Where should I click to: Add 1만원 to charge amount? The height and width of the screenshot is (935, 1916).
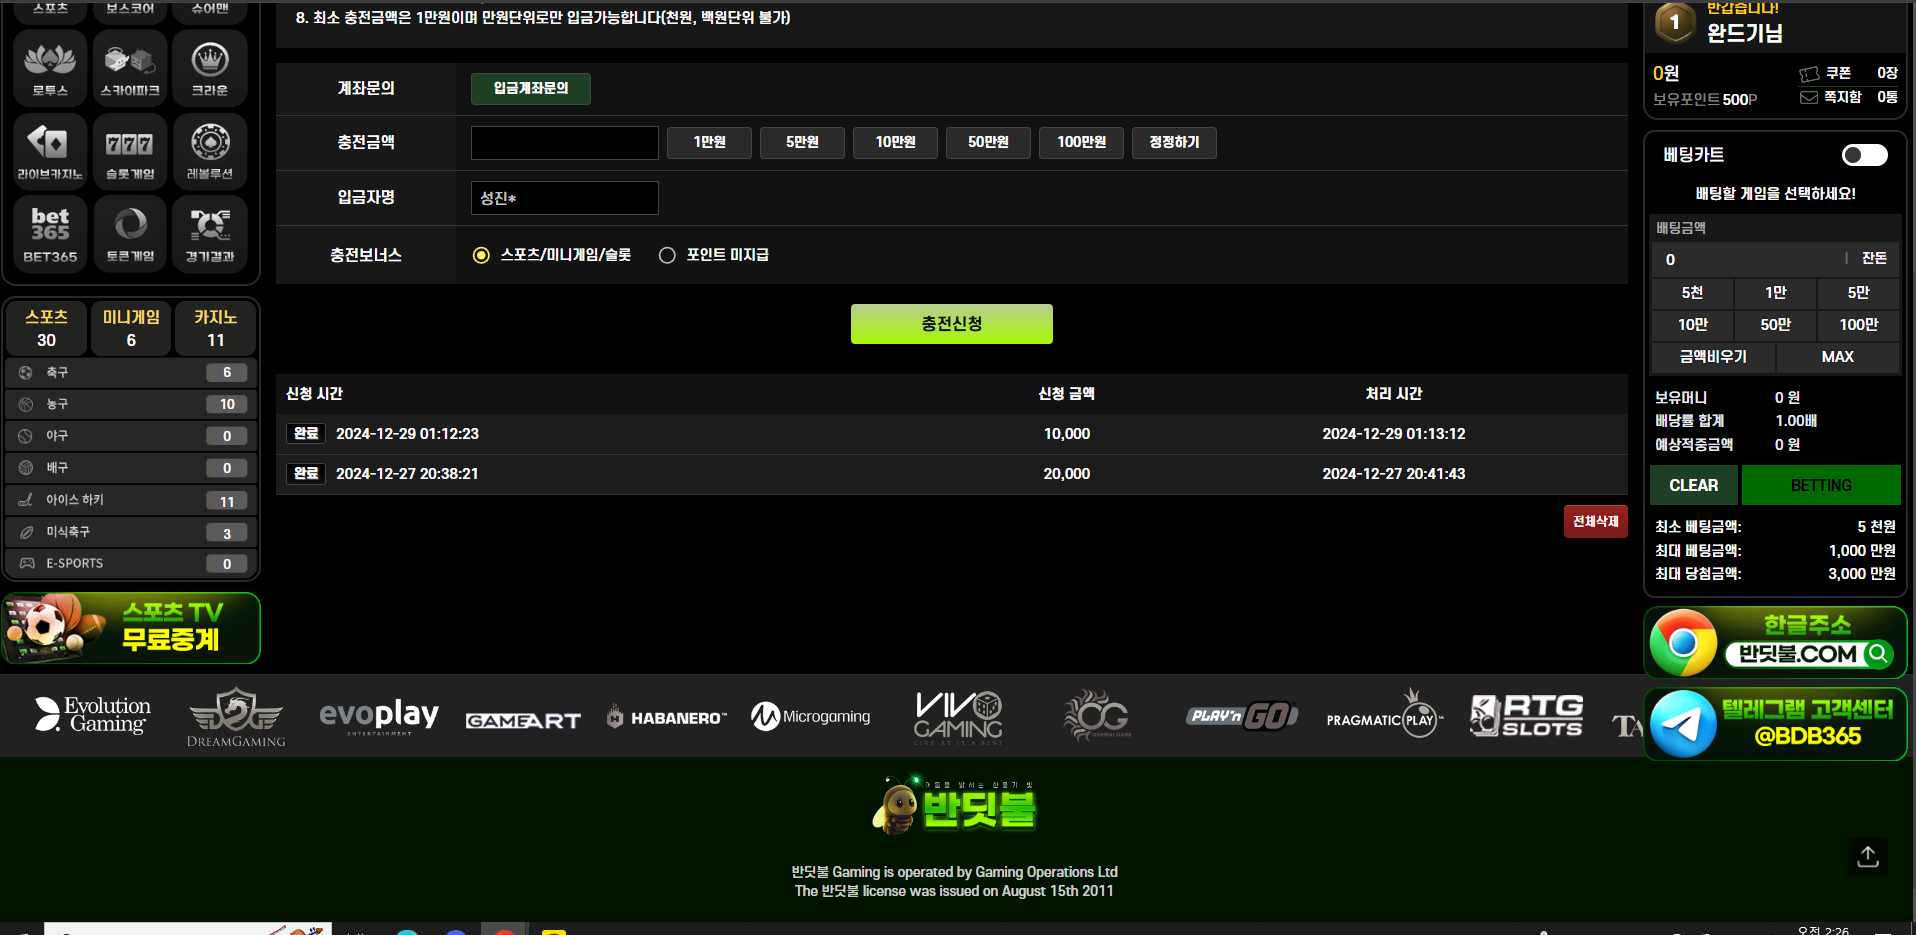coord(710,142)
